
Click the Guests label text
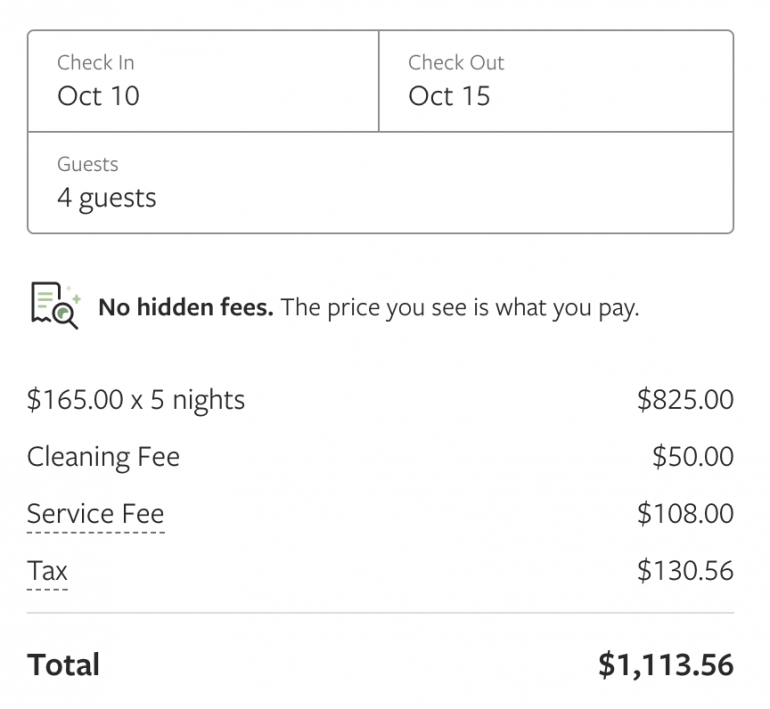click(87, 164)
